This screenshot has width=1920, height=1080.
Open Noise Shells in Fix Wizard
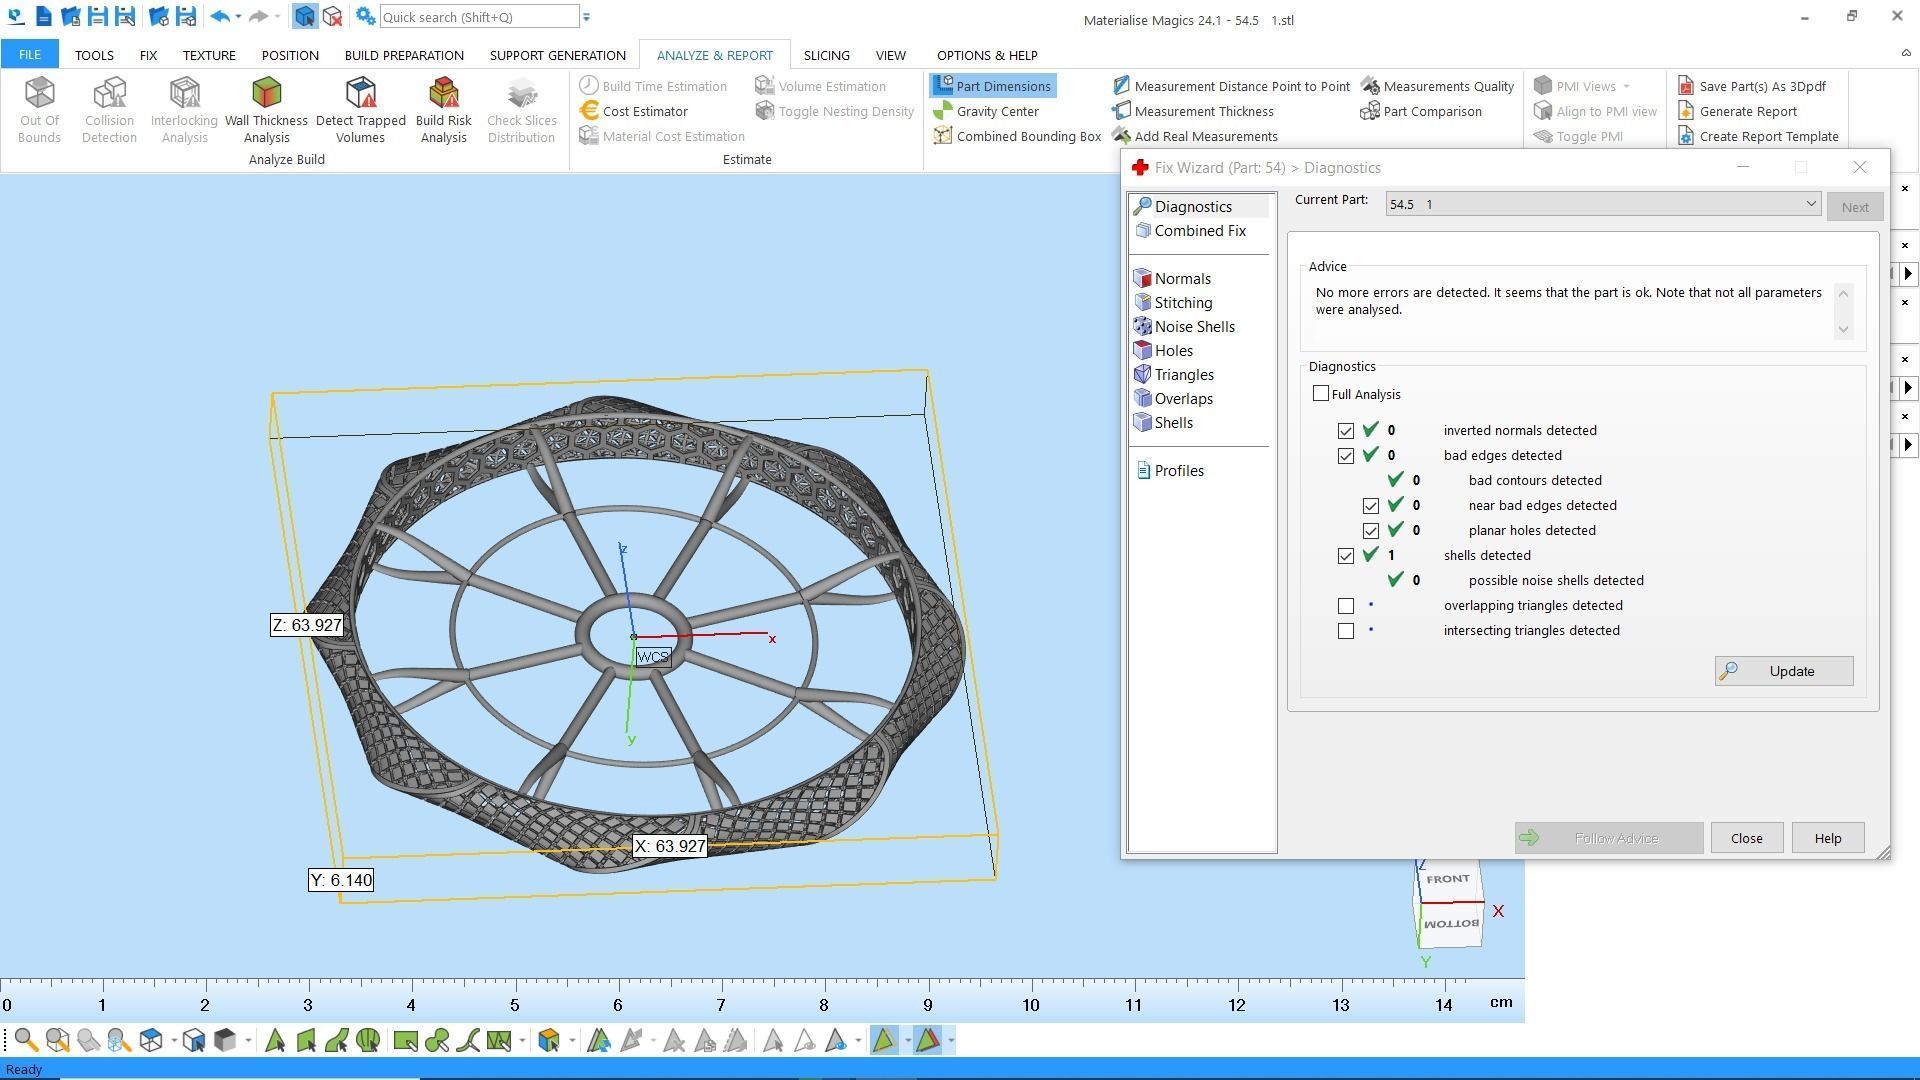[1193, 327]
